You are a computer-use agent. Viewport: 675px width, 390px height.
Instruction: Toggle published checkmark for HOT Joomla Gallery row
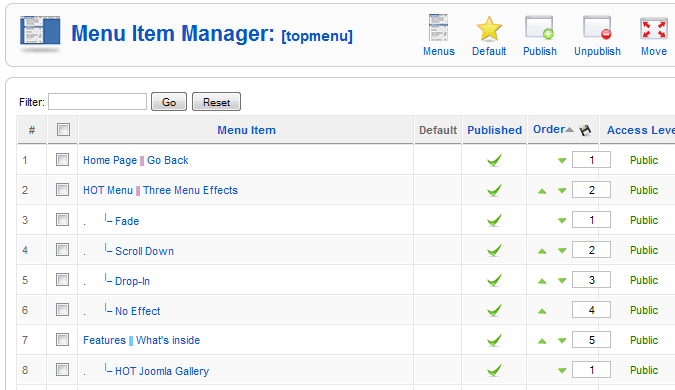point(494,370)
